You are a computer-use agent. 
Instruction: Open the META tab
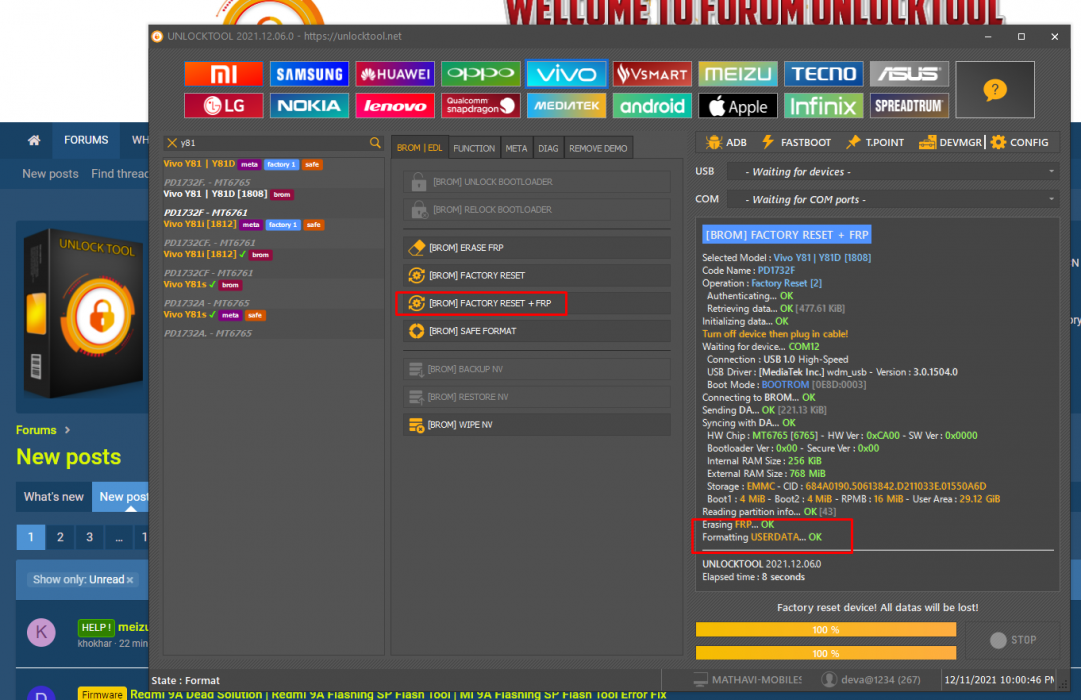[516, 148]
